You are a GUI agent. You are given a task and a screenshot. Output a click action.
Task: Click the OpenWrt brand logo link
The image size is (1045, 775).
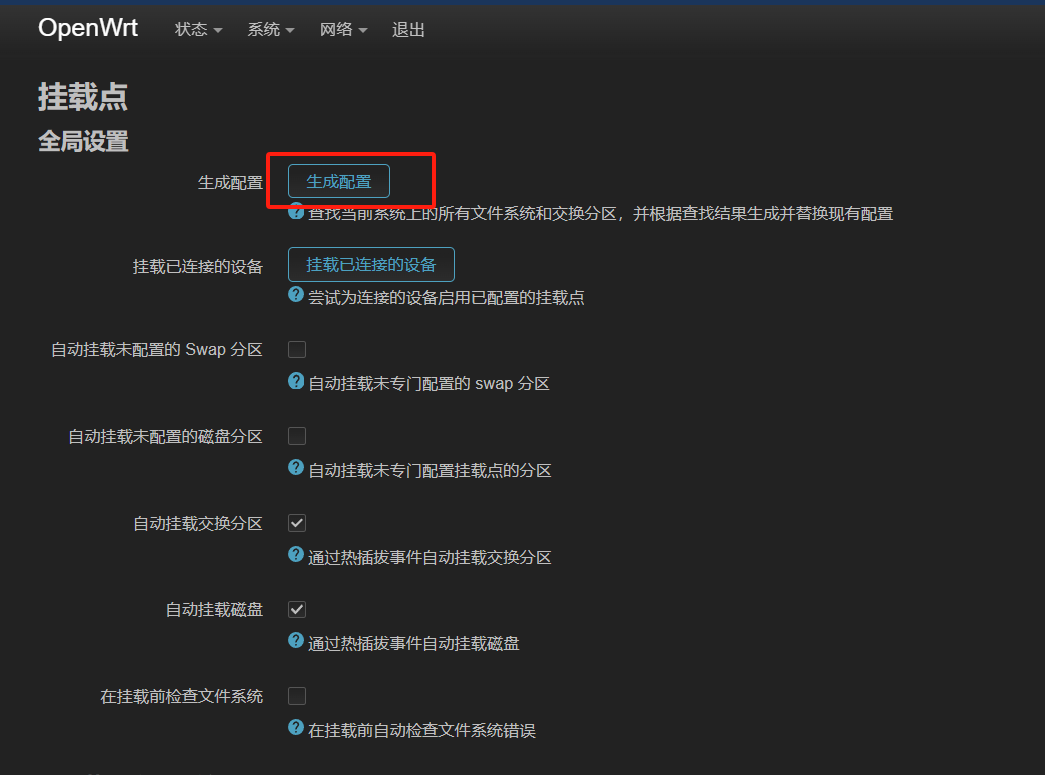point(88,28)
